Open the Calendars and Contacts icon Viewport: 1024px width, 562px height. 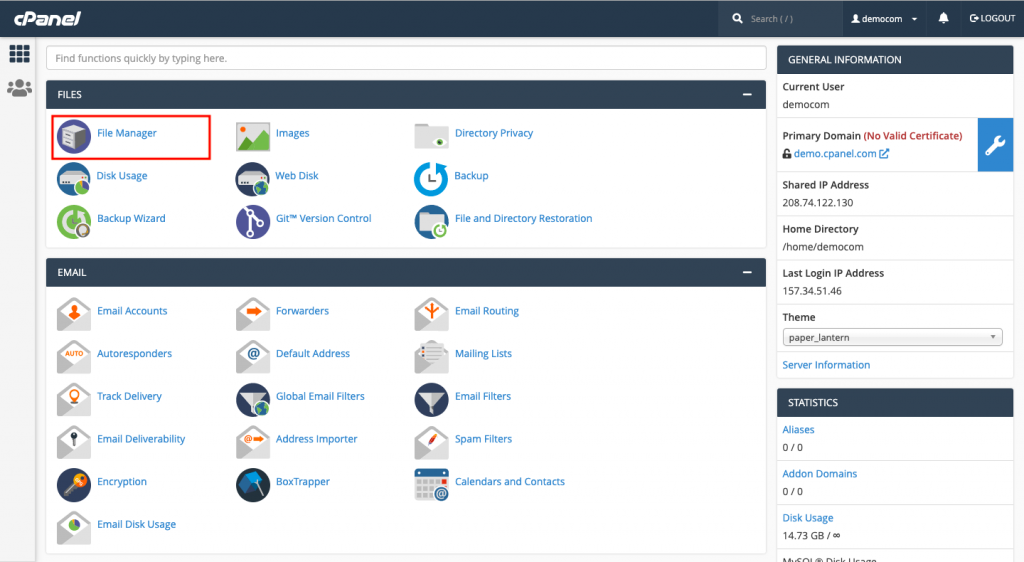431,485
